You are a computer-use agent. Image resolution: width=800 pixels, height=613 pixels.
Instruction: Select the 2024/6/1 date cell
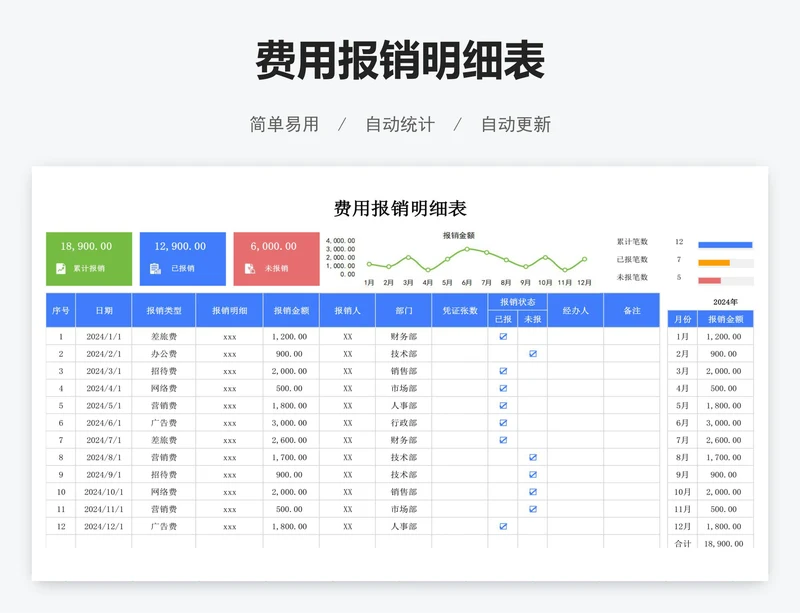pos(104,423)
